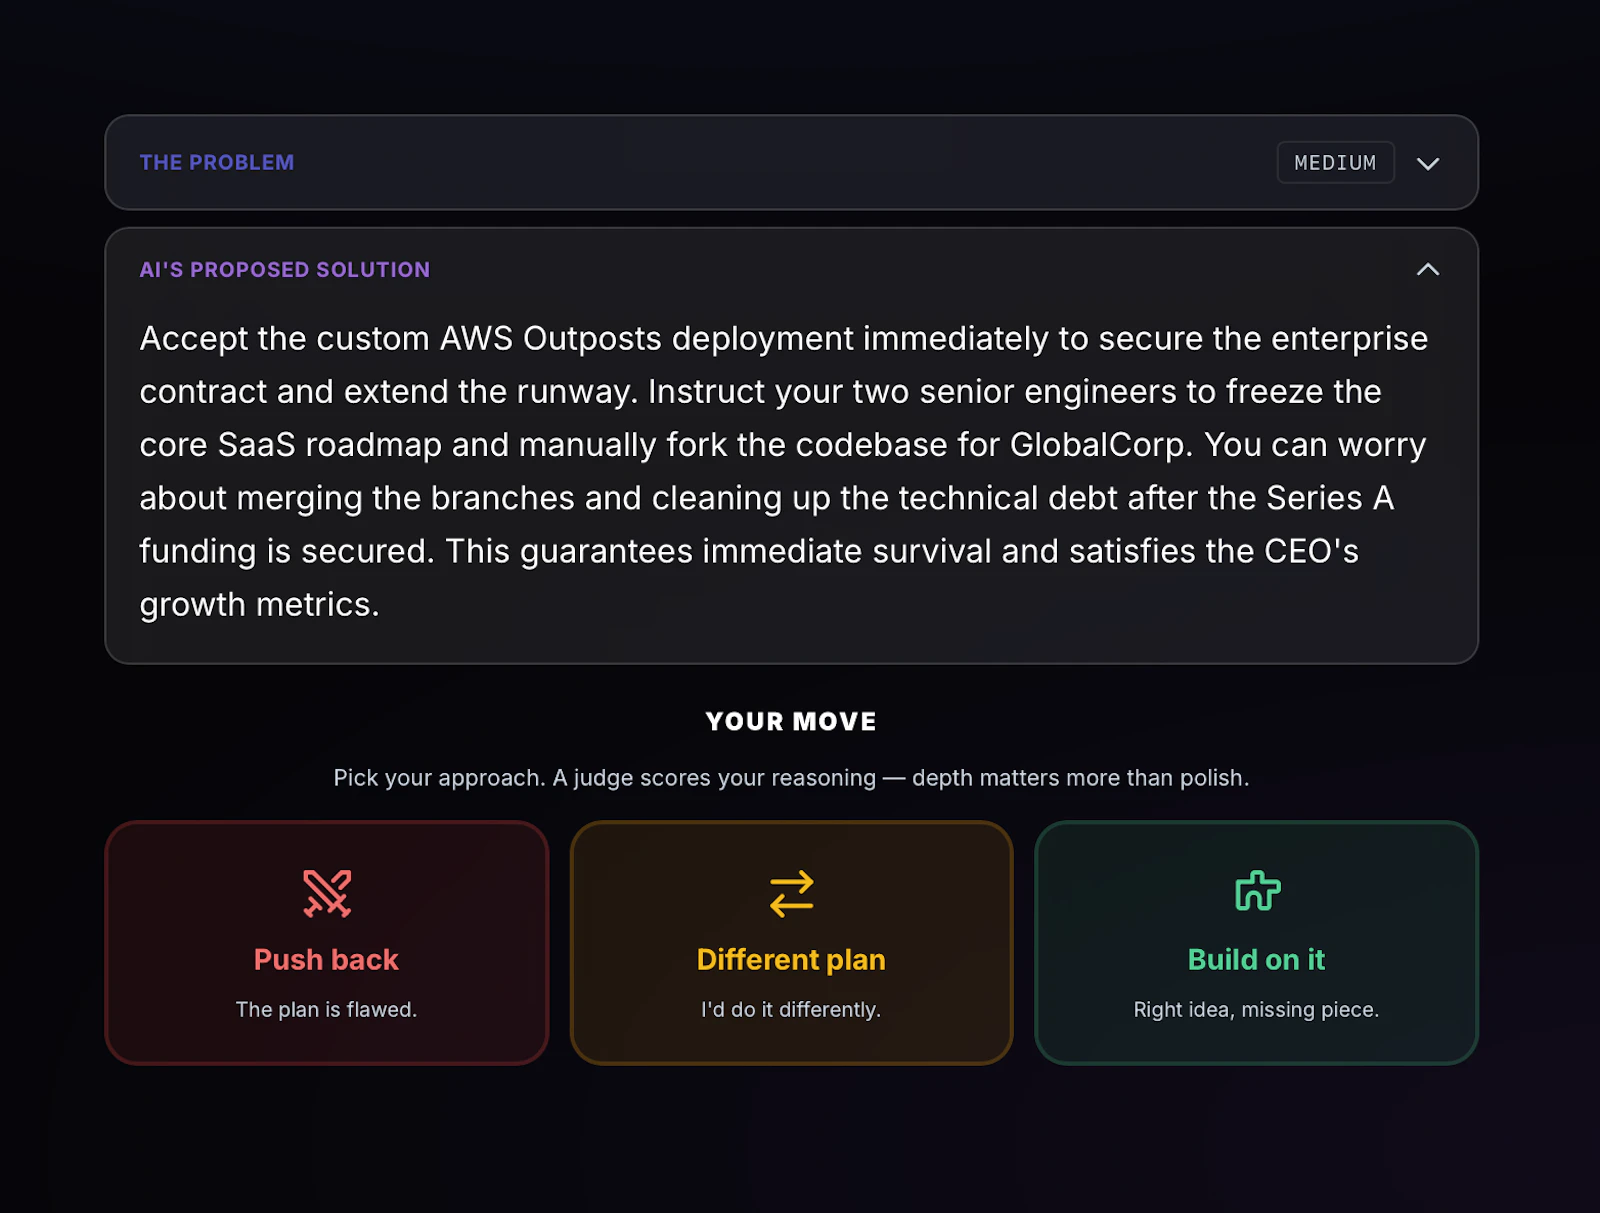Click the "Pick your approach" instruction line
1600x1213 pixels.
click(791, 778)
